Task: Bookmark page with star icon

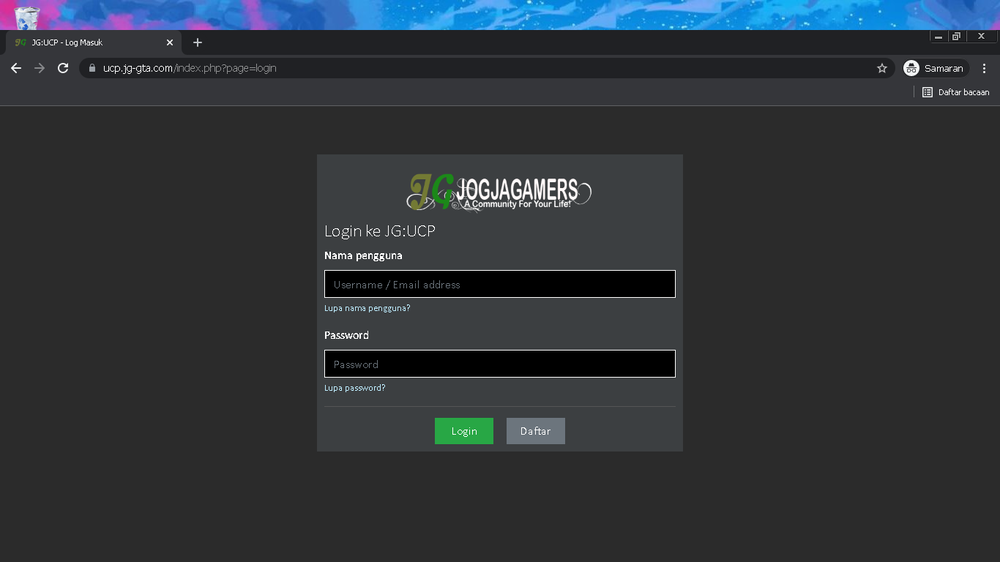Action: (x=882, y=68)
